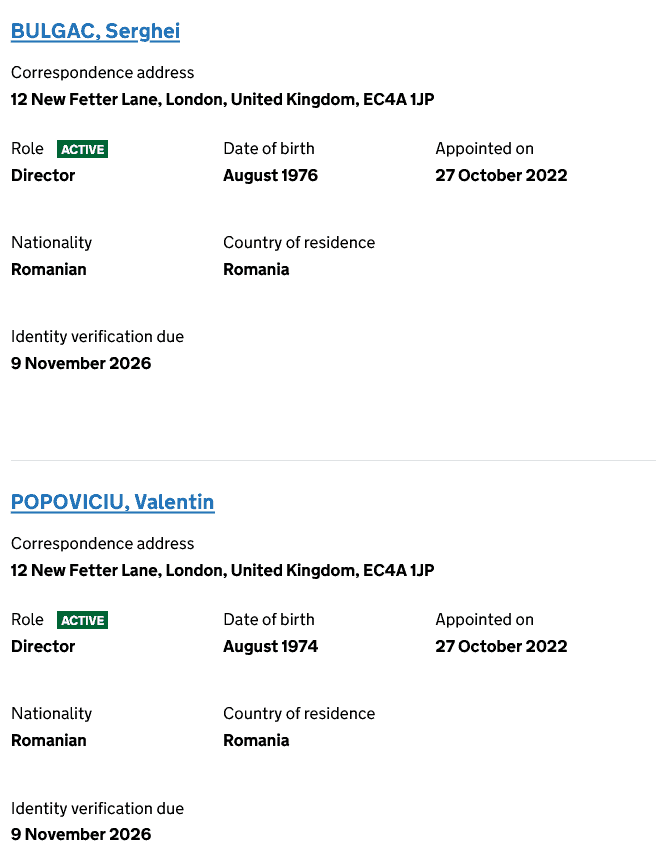Click Popoviciu's Country of residence Romania
Viewport: 656px width, 864px height.
pyautogui.click(x=256, y=740)
